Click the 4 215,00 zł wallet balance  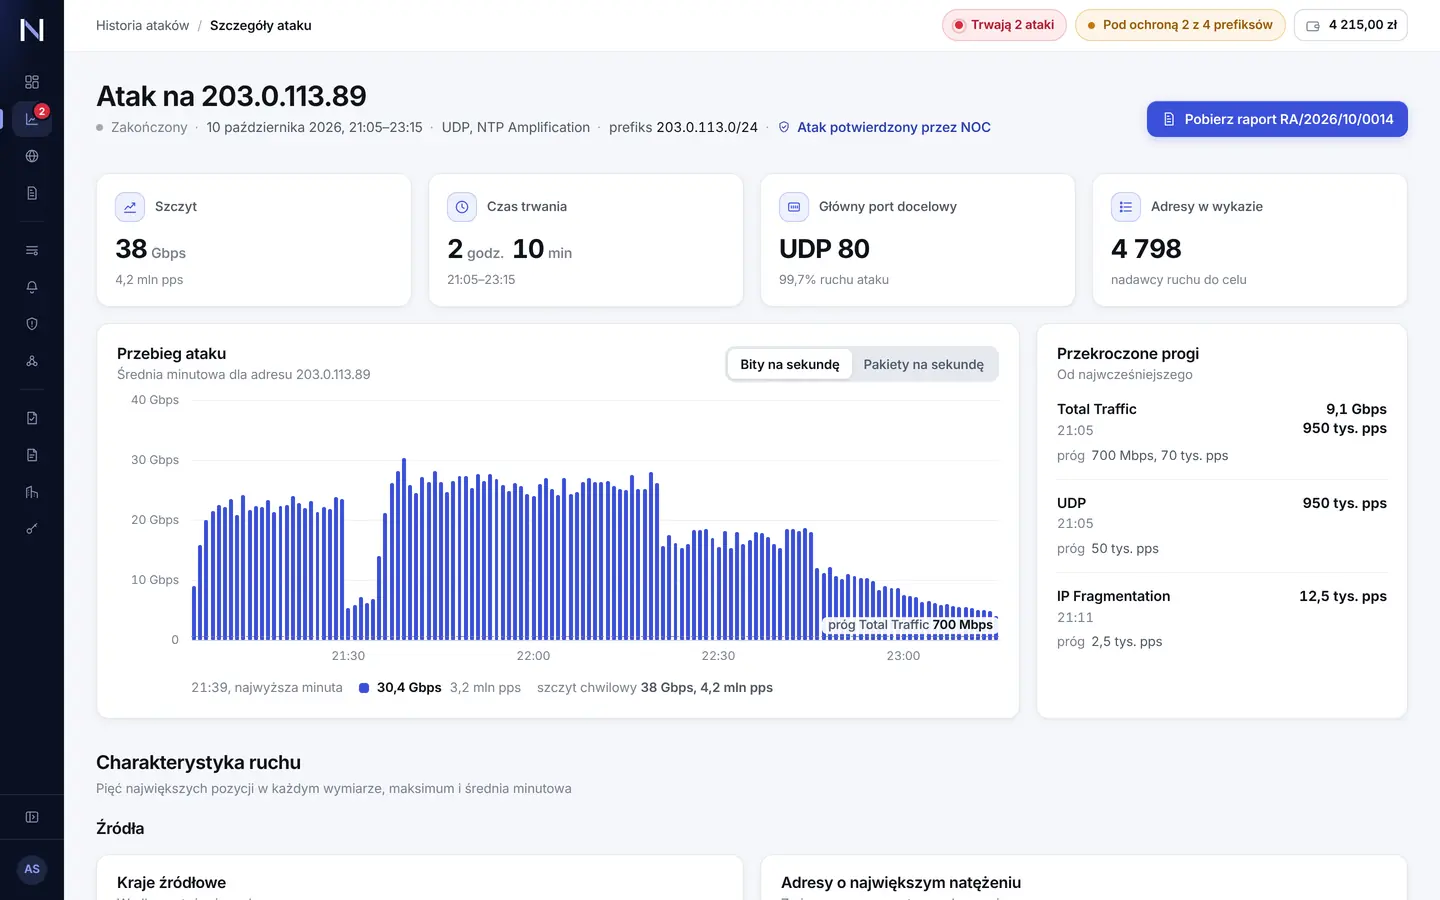coord(1351,25)
